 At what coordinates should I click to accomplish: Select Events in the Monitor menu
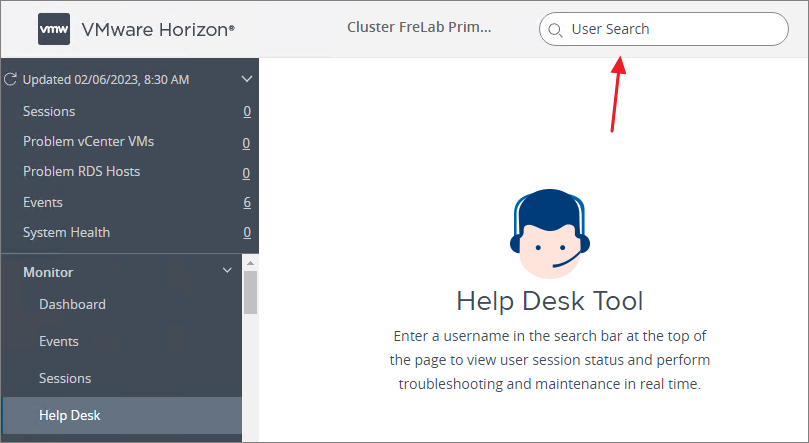pos(59,341)
